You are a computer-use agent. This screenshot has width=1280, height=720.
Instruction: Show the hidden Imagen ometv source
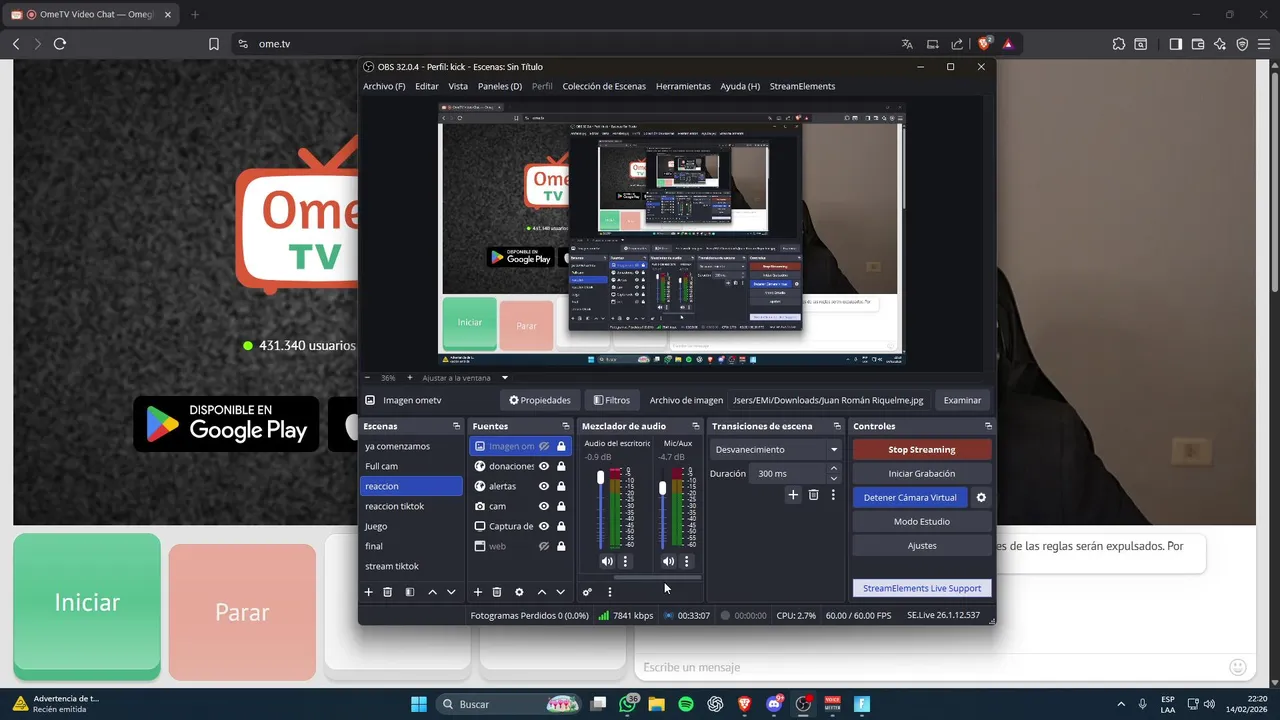point(544,446)
